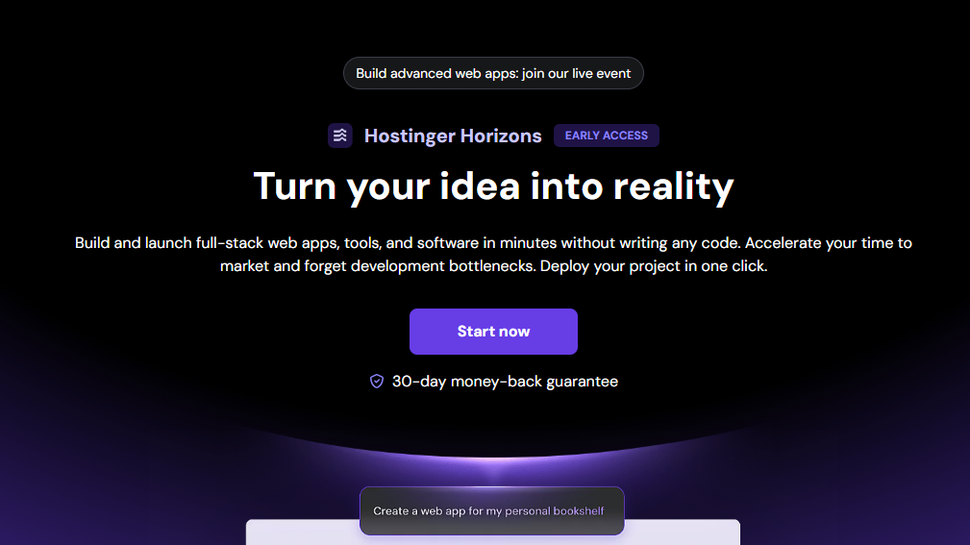Focus the personal bookshelf prompt field
This screenshot has height=545, width=970.
(492, 511)
